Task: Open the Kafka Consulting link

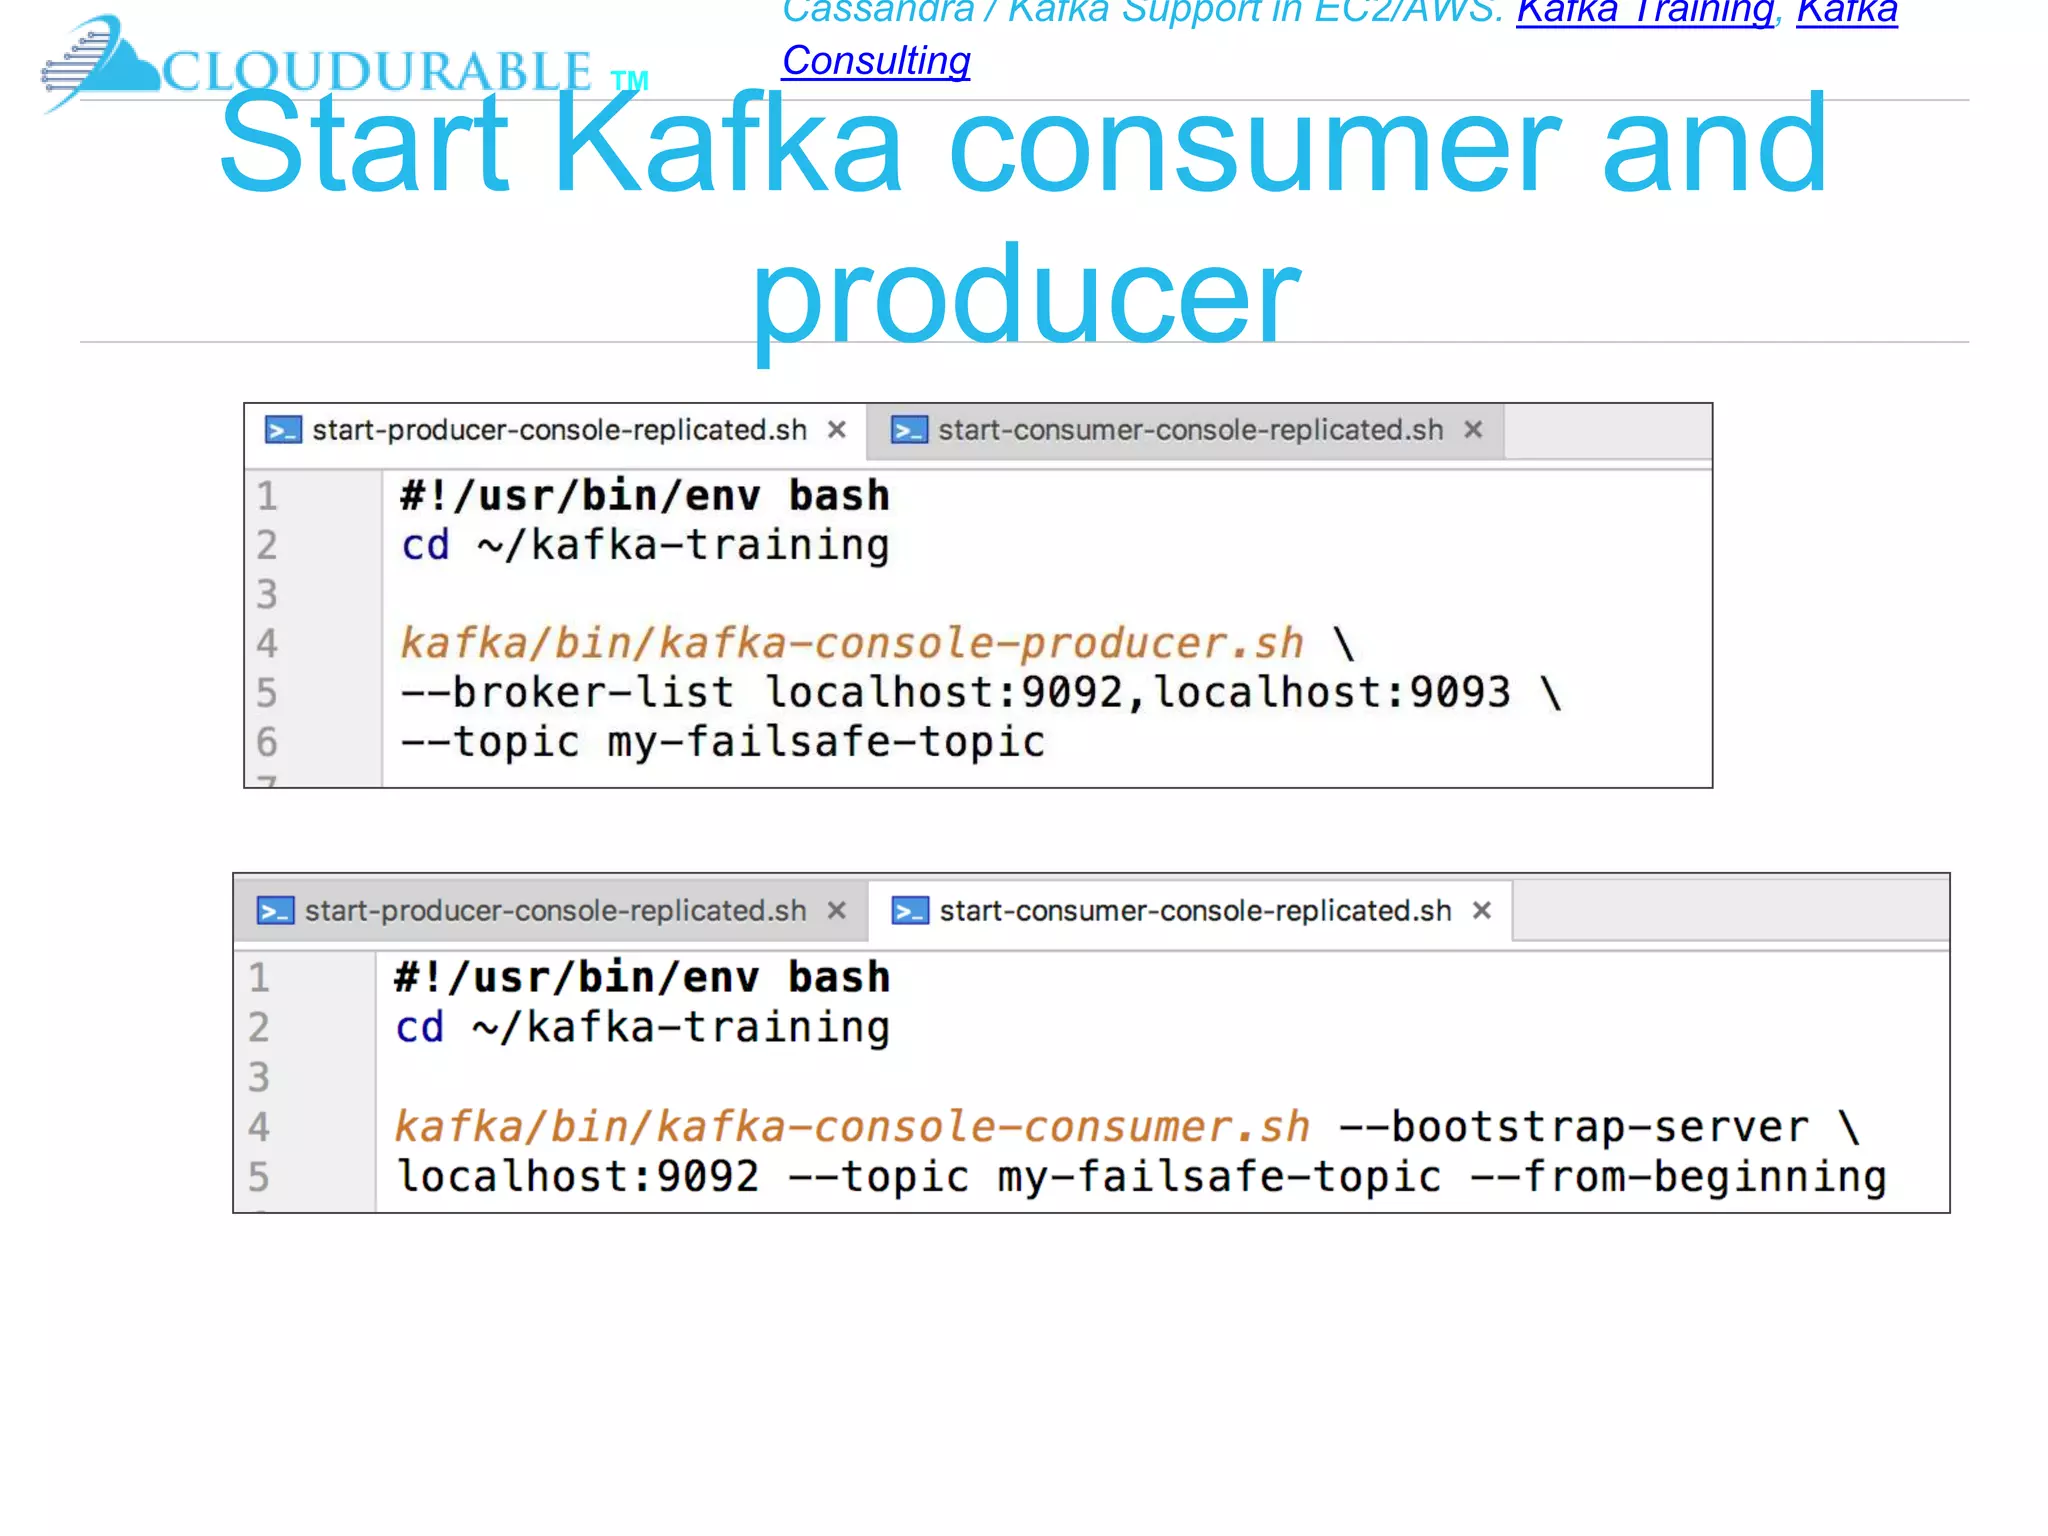Action: coord(875,62)
